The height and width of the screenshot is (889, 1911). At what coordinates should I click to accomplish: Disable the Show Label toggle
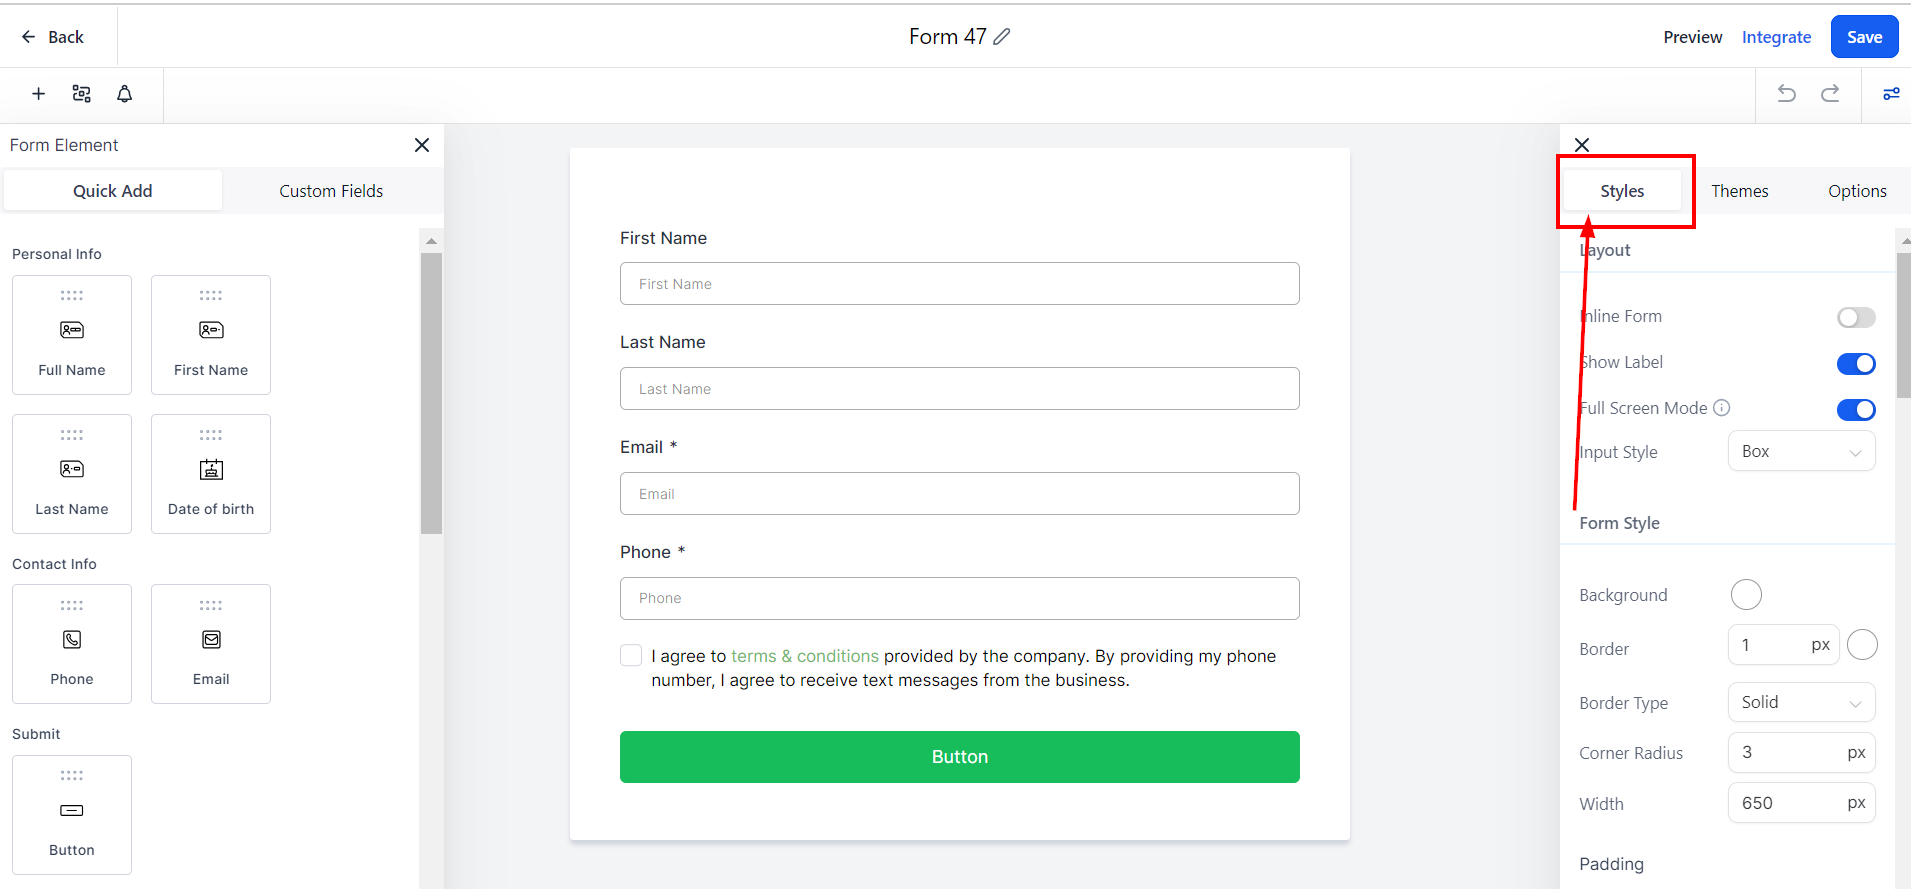[x=1856, y=364]
